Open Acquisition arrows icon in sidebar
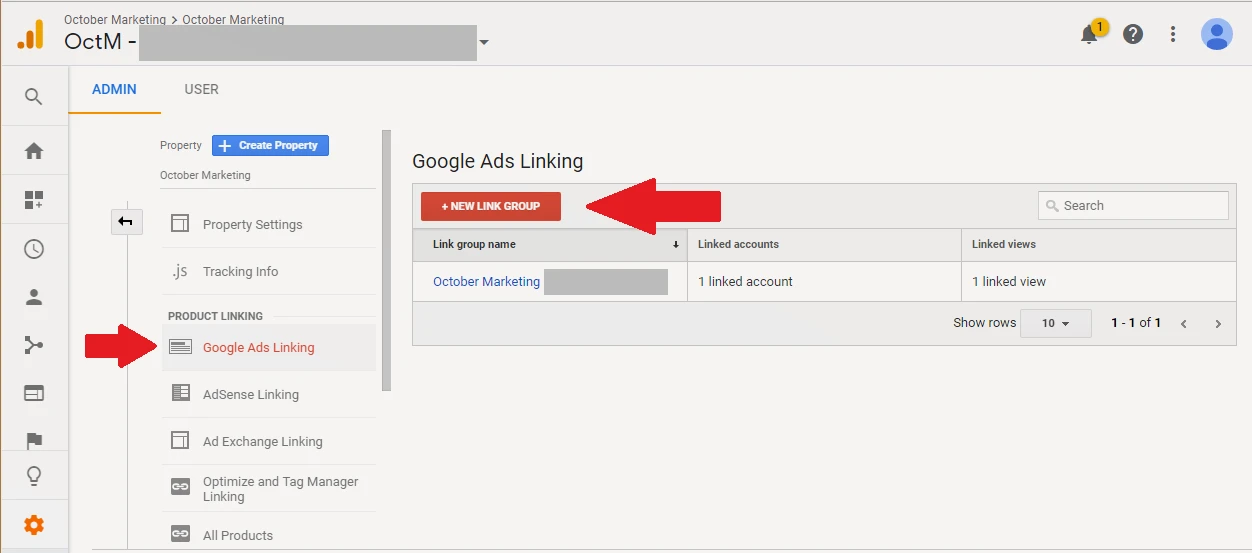 (34, 345)
